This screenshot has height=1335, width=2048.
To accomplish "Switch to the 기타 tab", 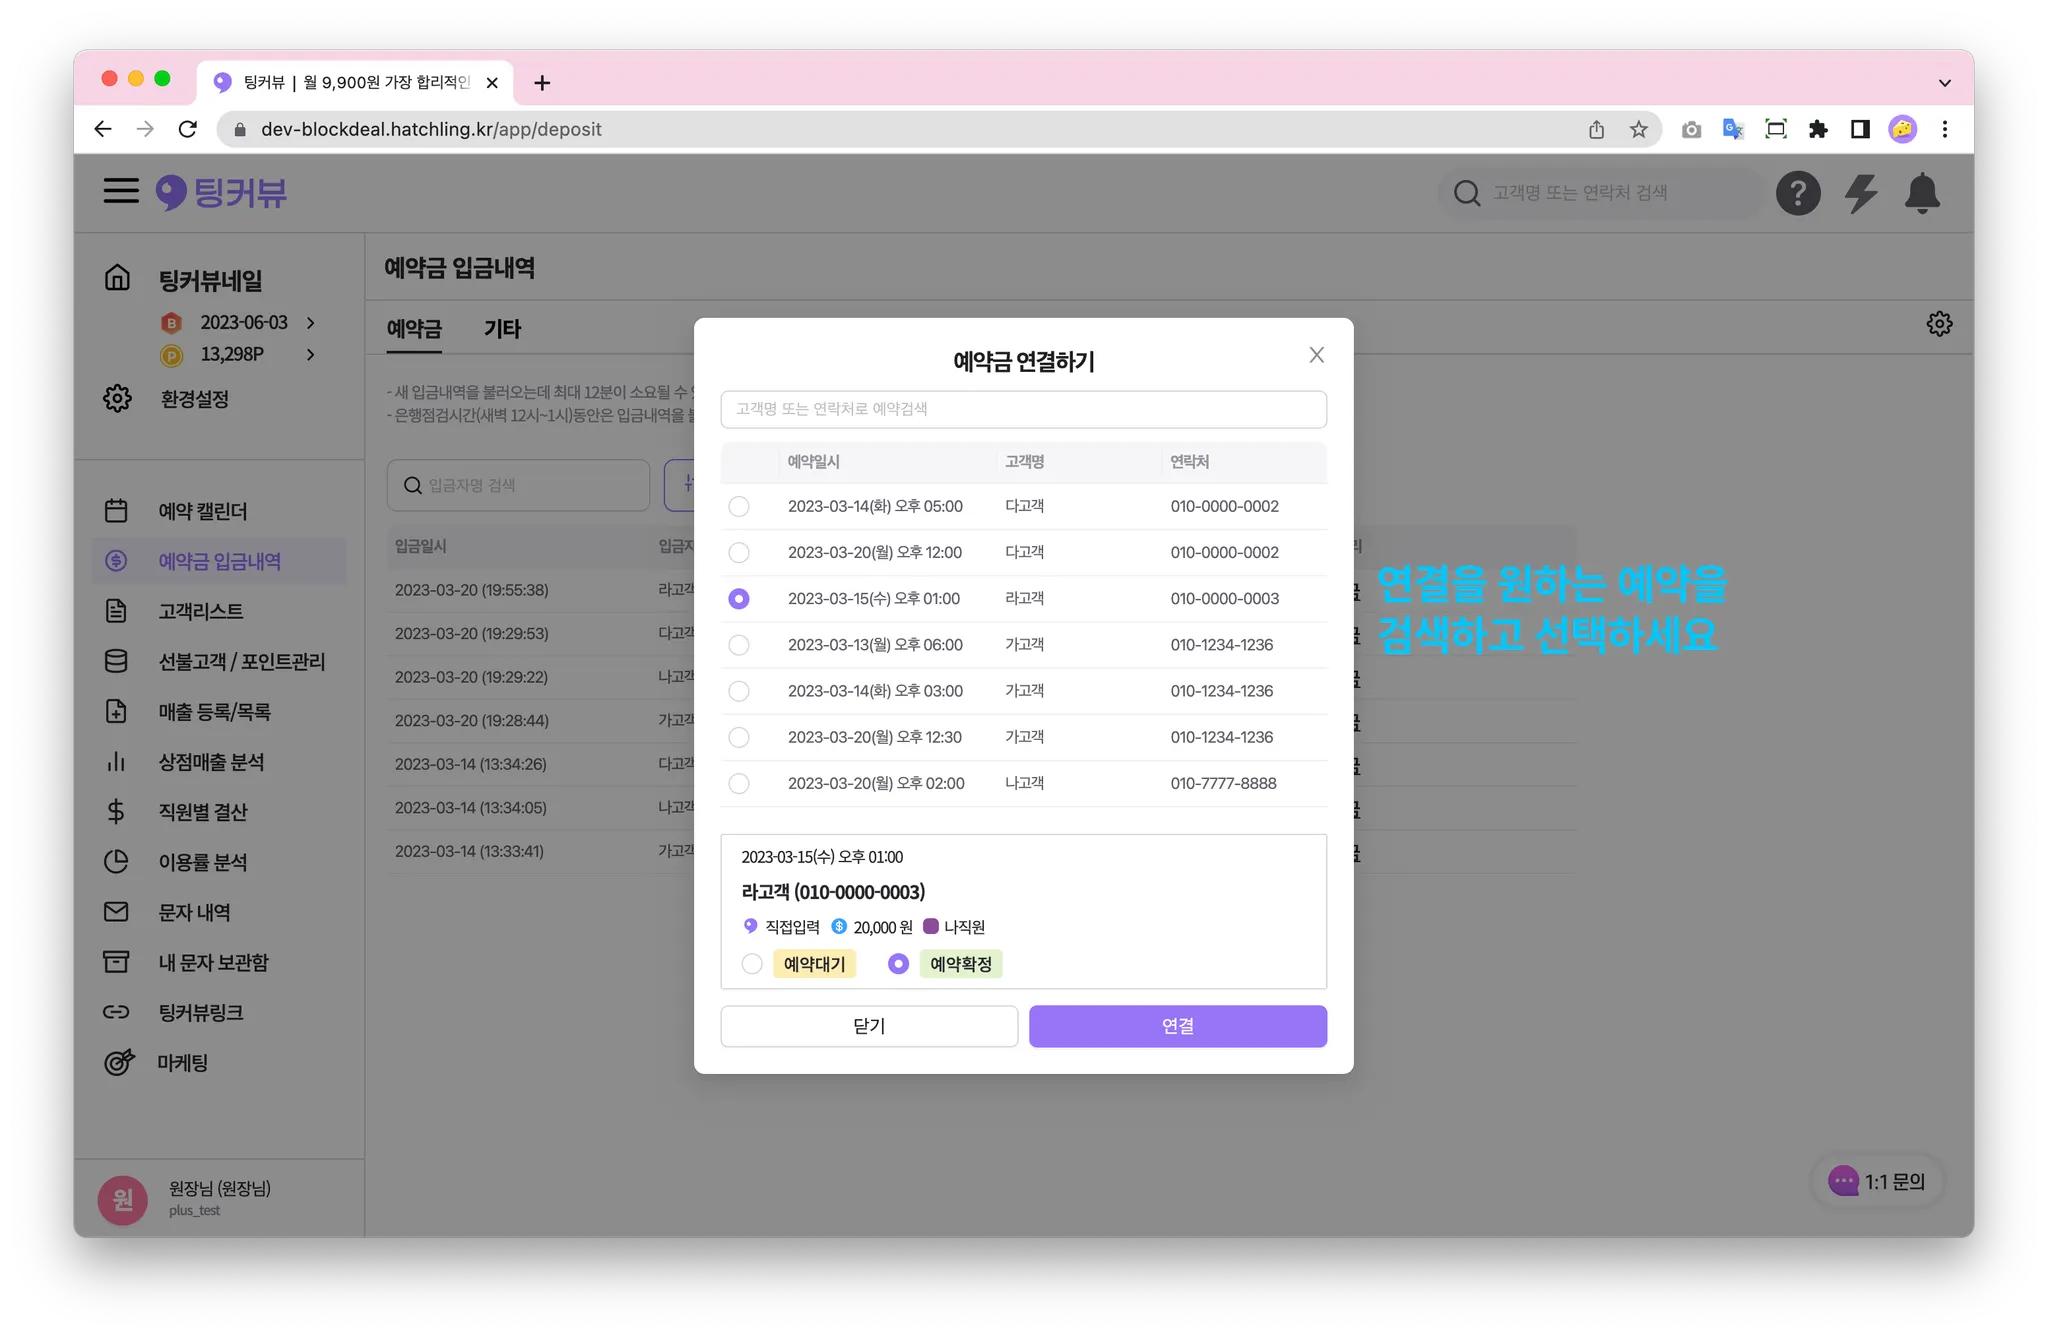I will 502,329.
